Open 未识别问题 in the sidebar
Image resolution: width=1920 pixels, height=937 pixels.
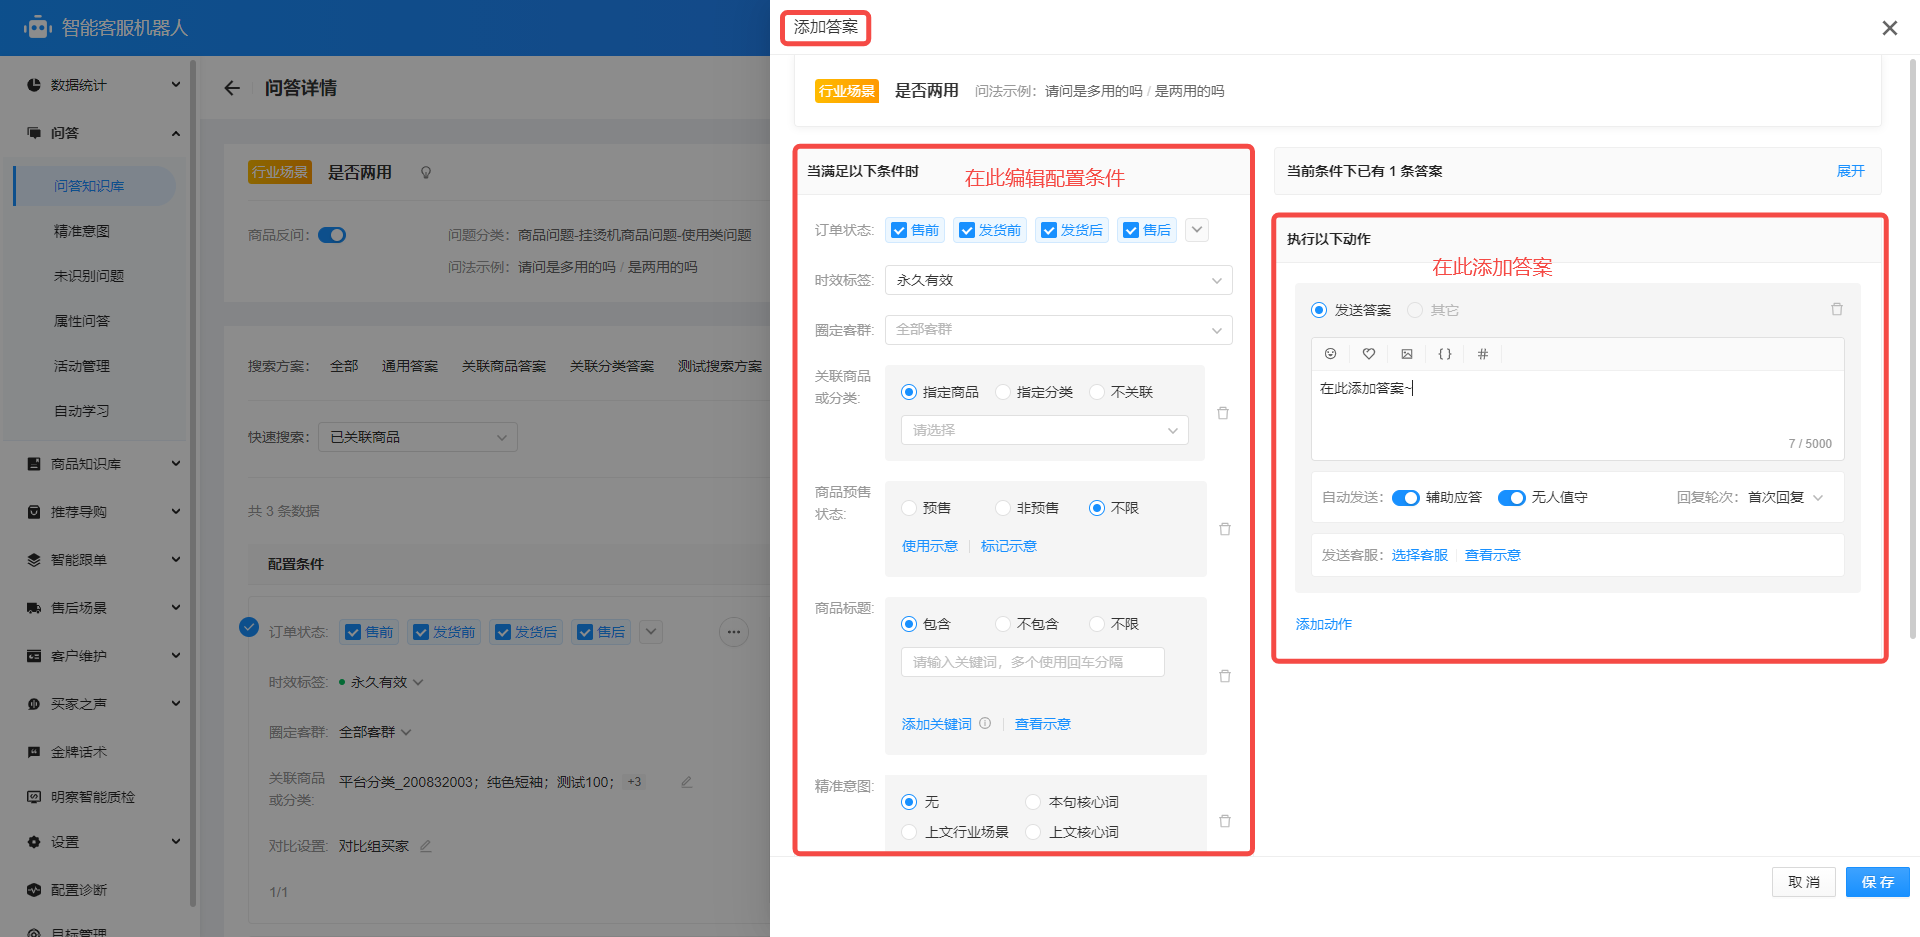89,276
